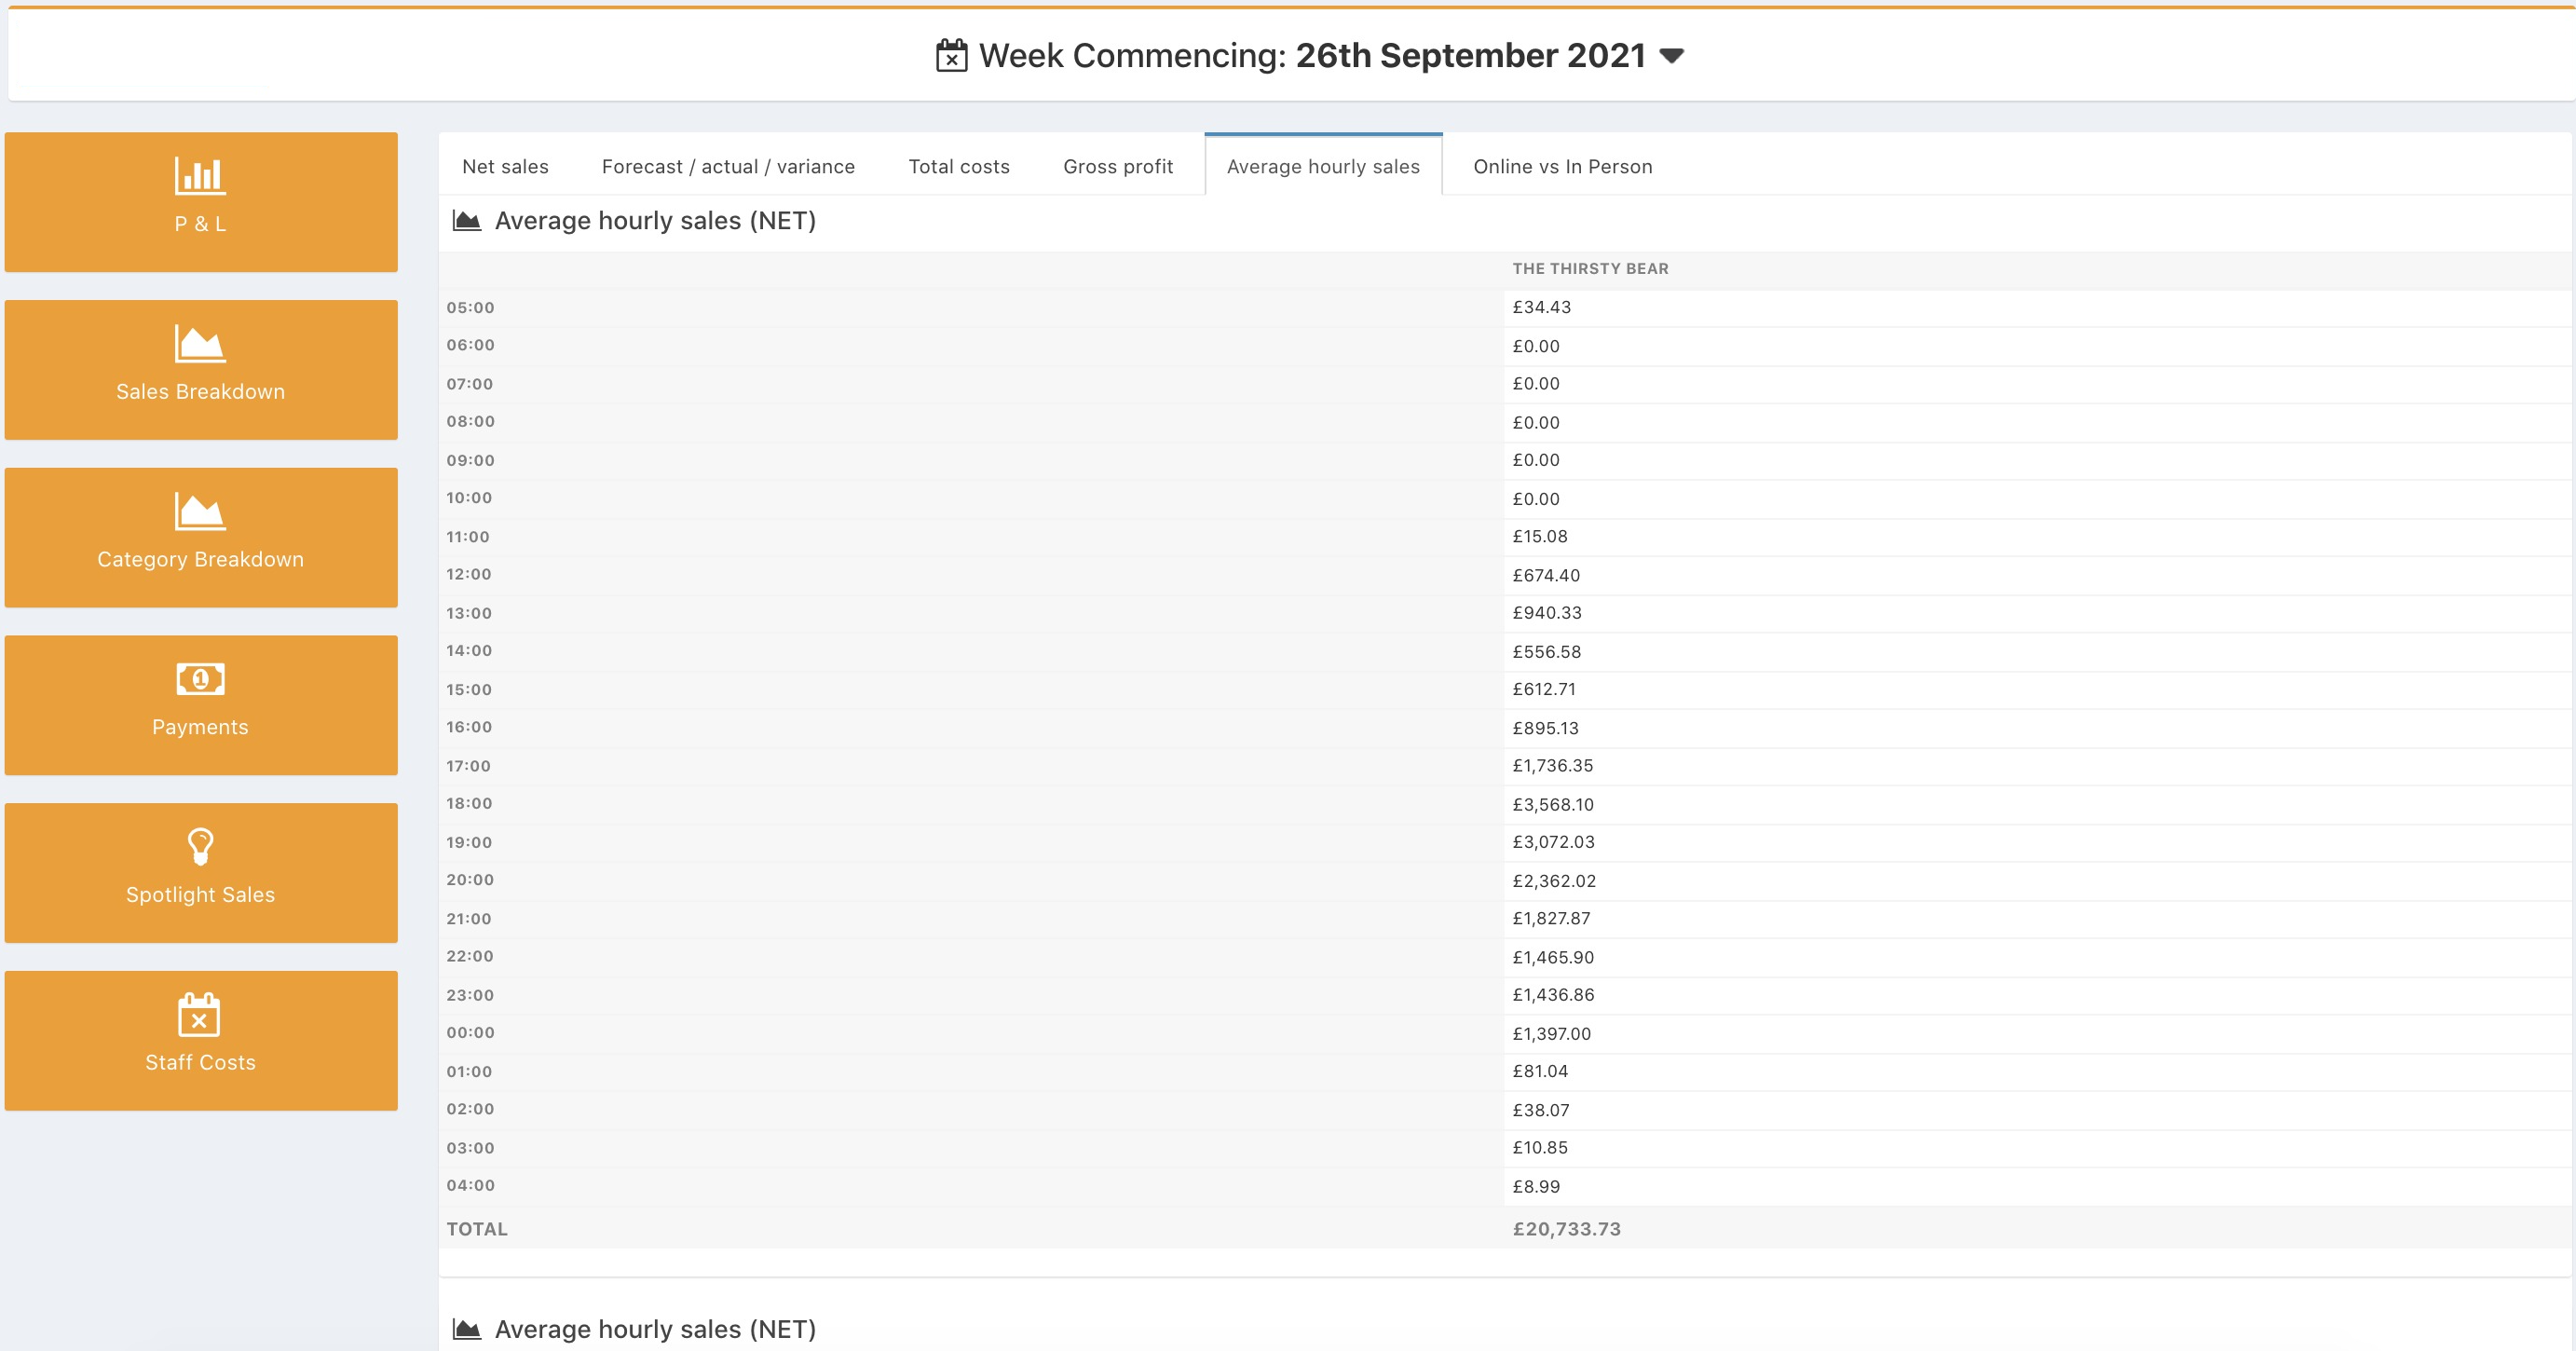
Task: Switch to the Net sales tab
Action: [505, 167]
